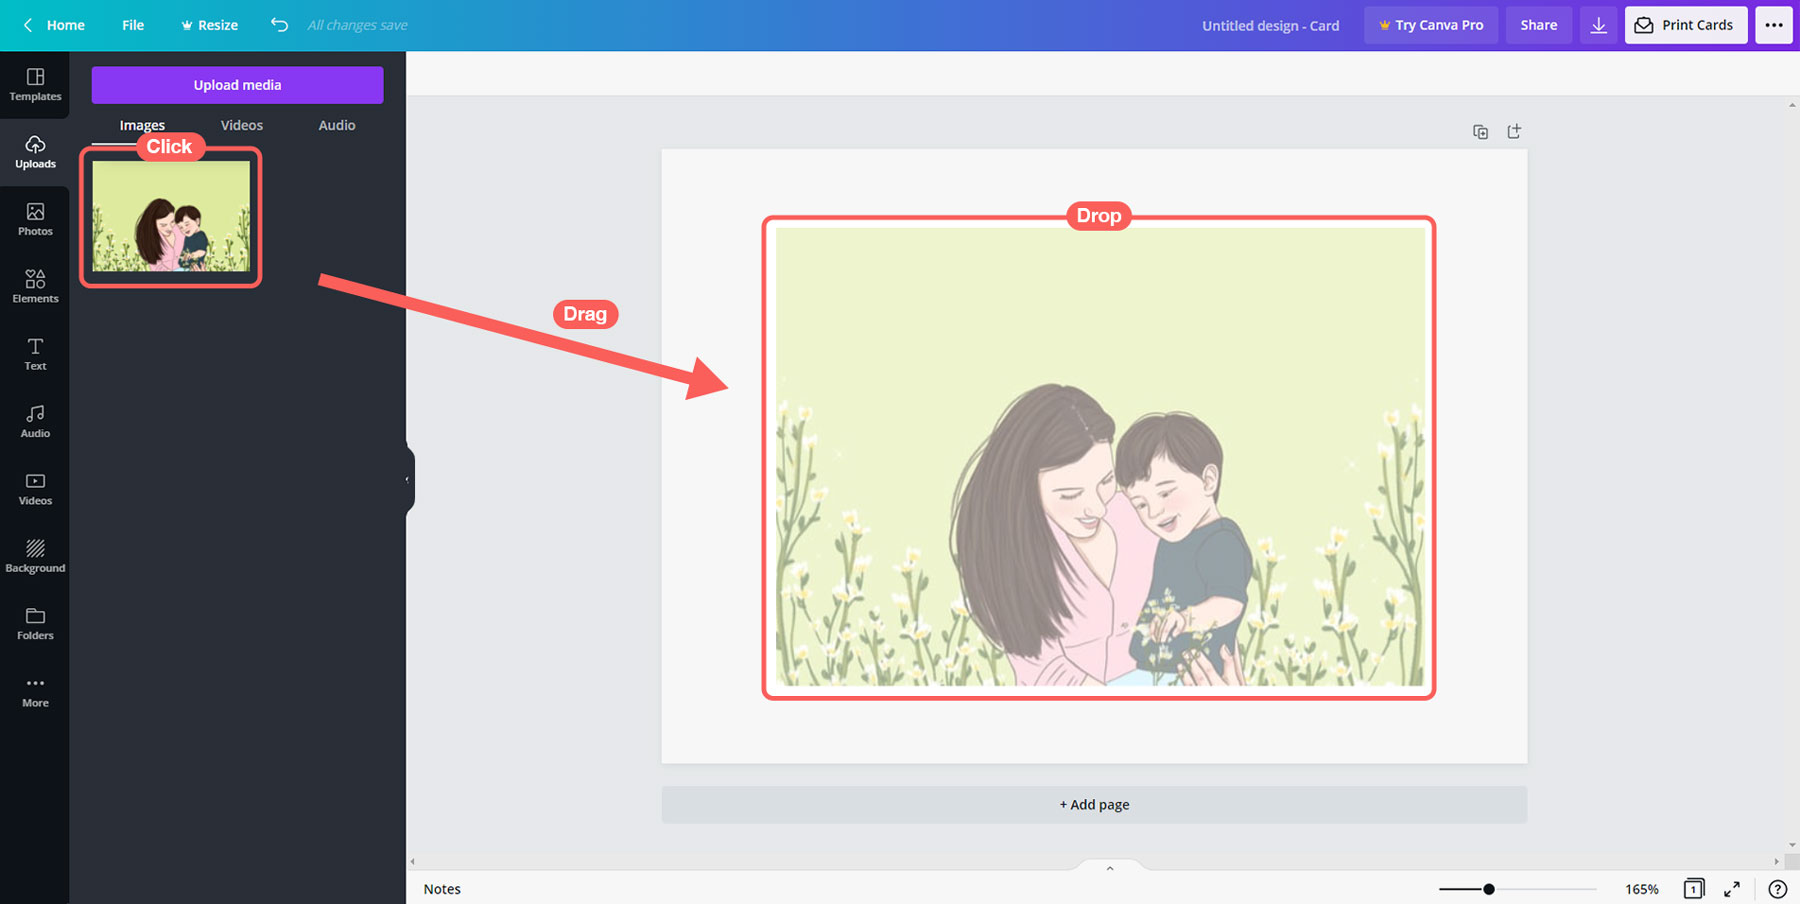Open the Templates panel in sidebar

[35, 84]
